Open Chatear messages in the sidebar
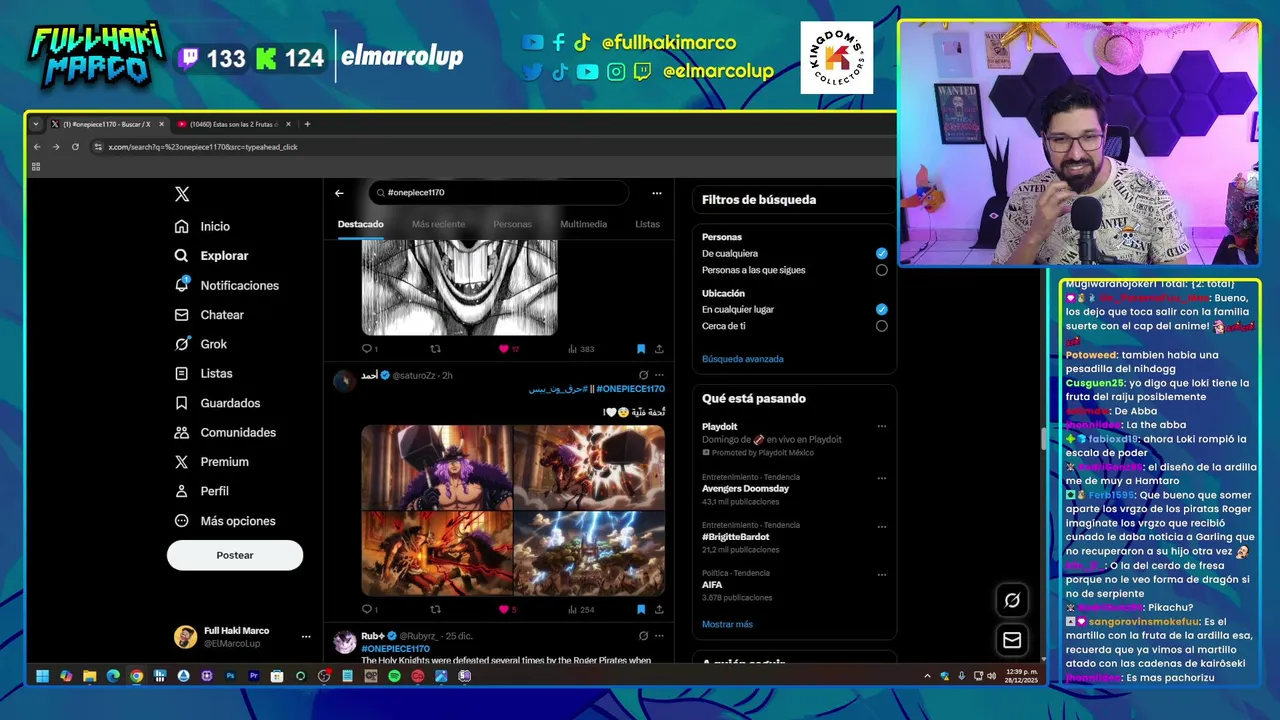The image size is (1280, 720). [209, 314]
